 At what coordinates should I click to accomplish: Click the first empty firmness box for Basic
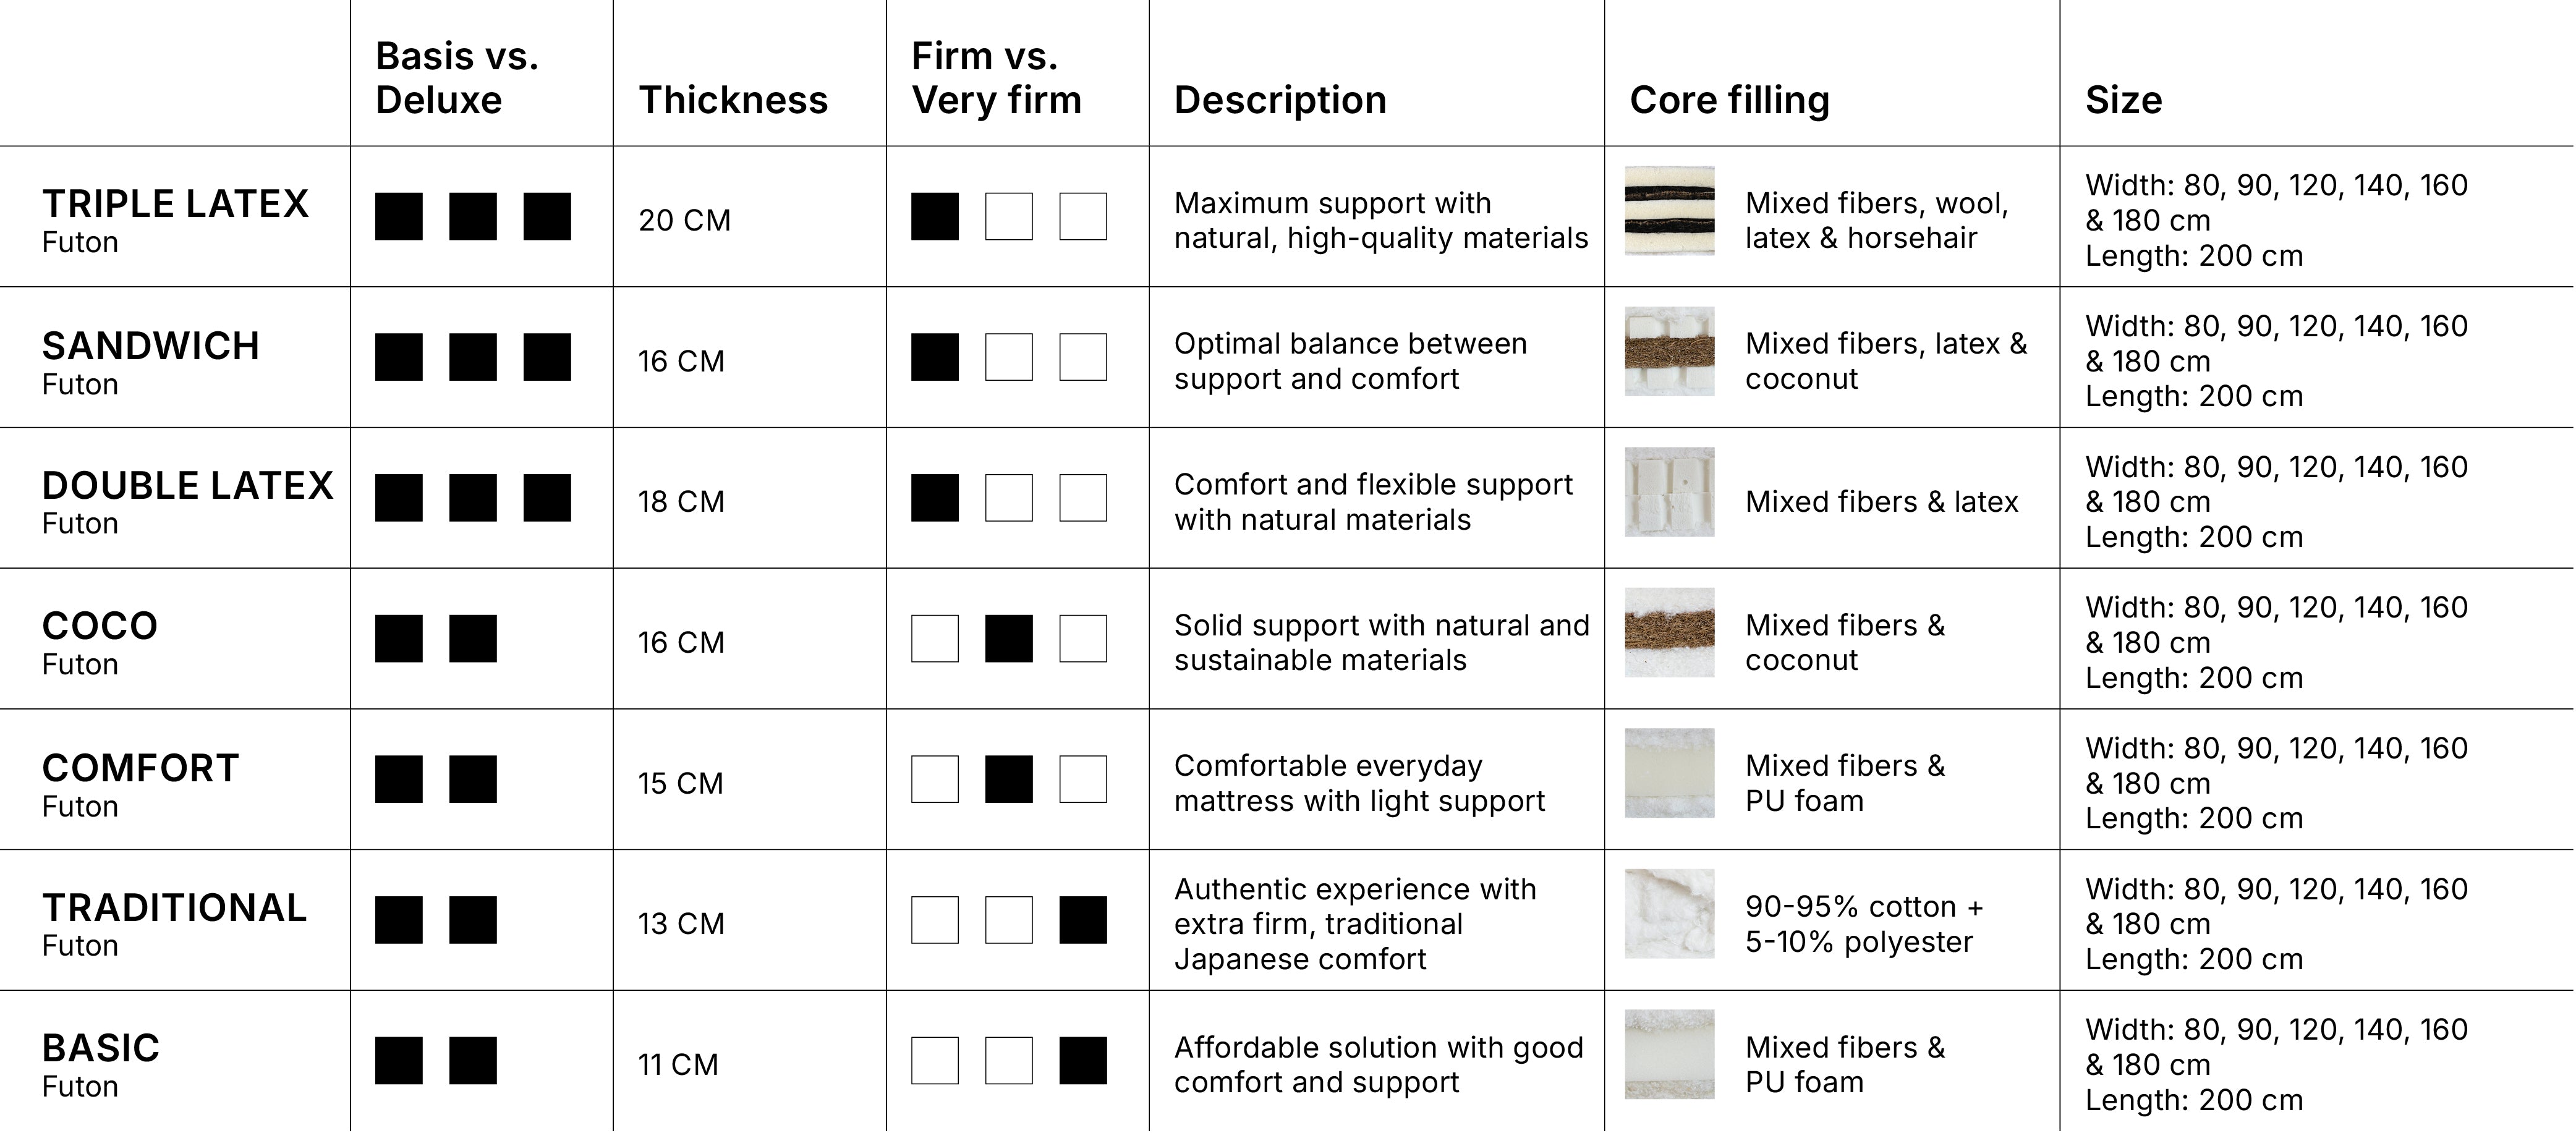pyautogui.click(x=934, y=1061)
